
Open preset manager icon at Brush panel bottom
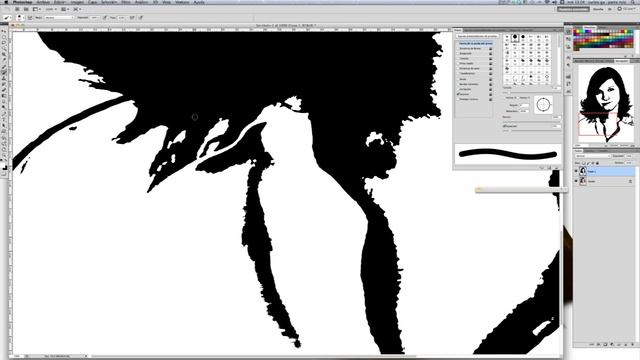pos(549,168)
